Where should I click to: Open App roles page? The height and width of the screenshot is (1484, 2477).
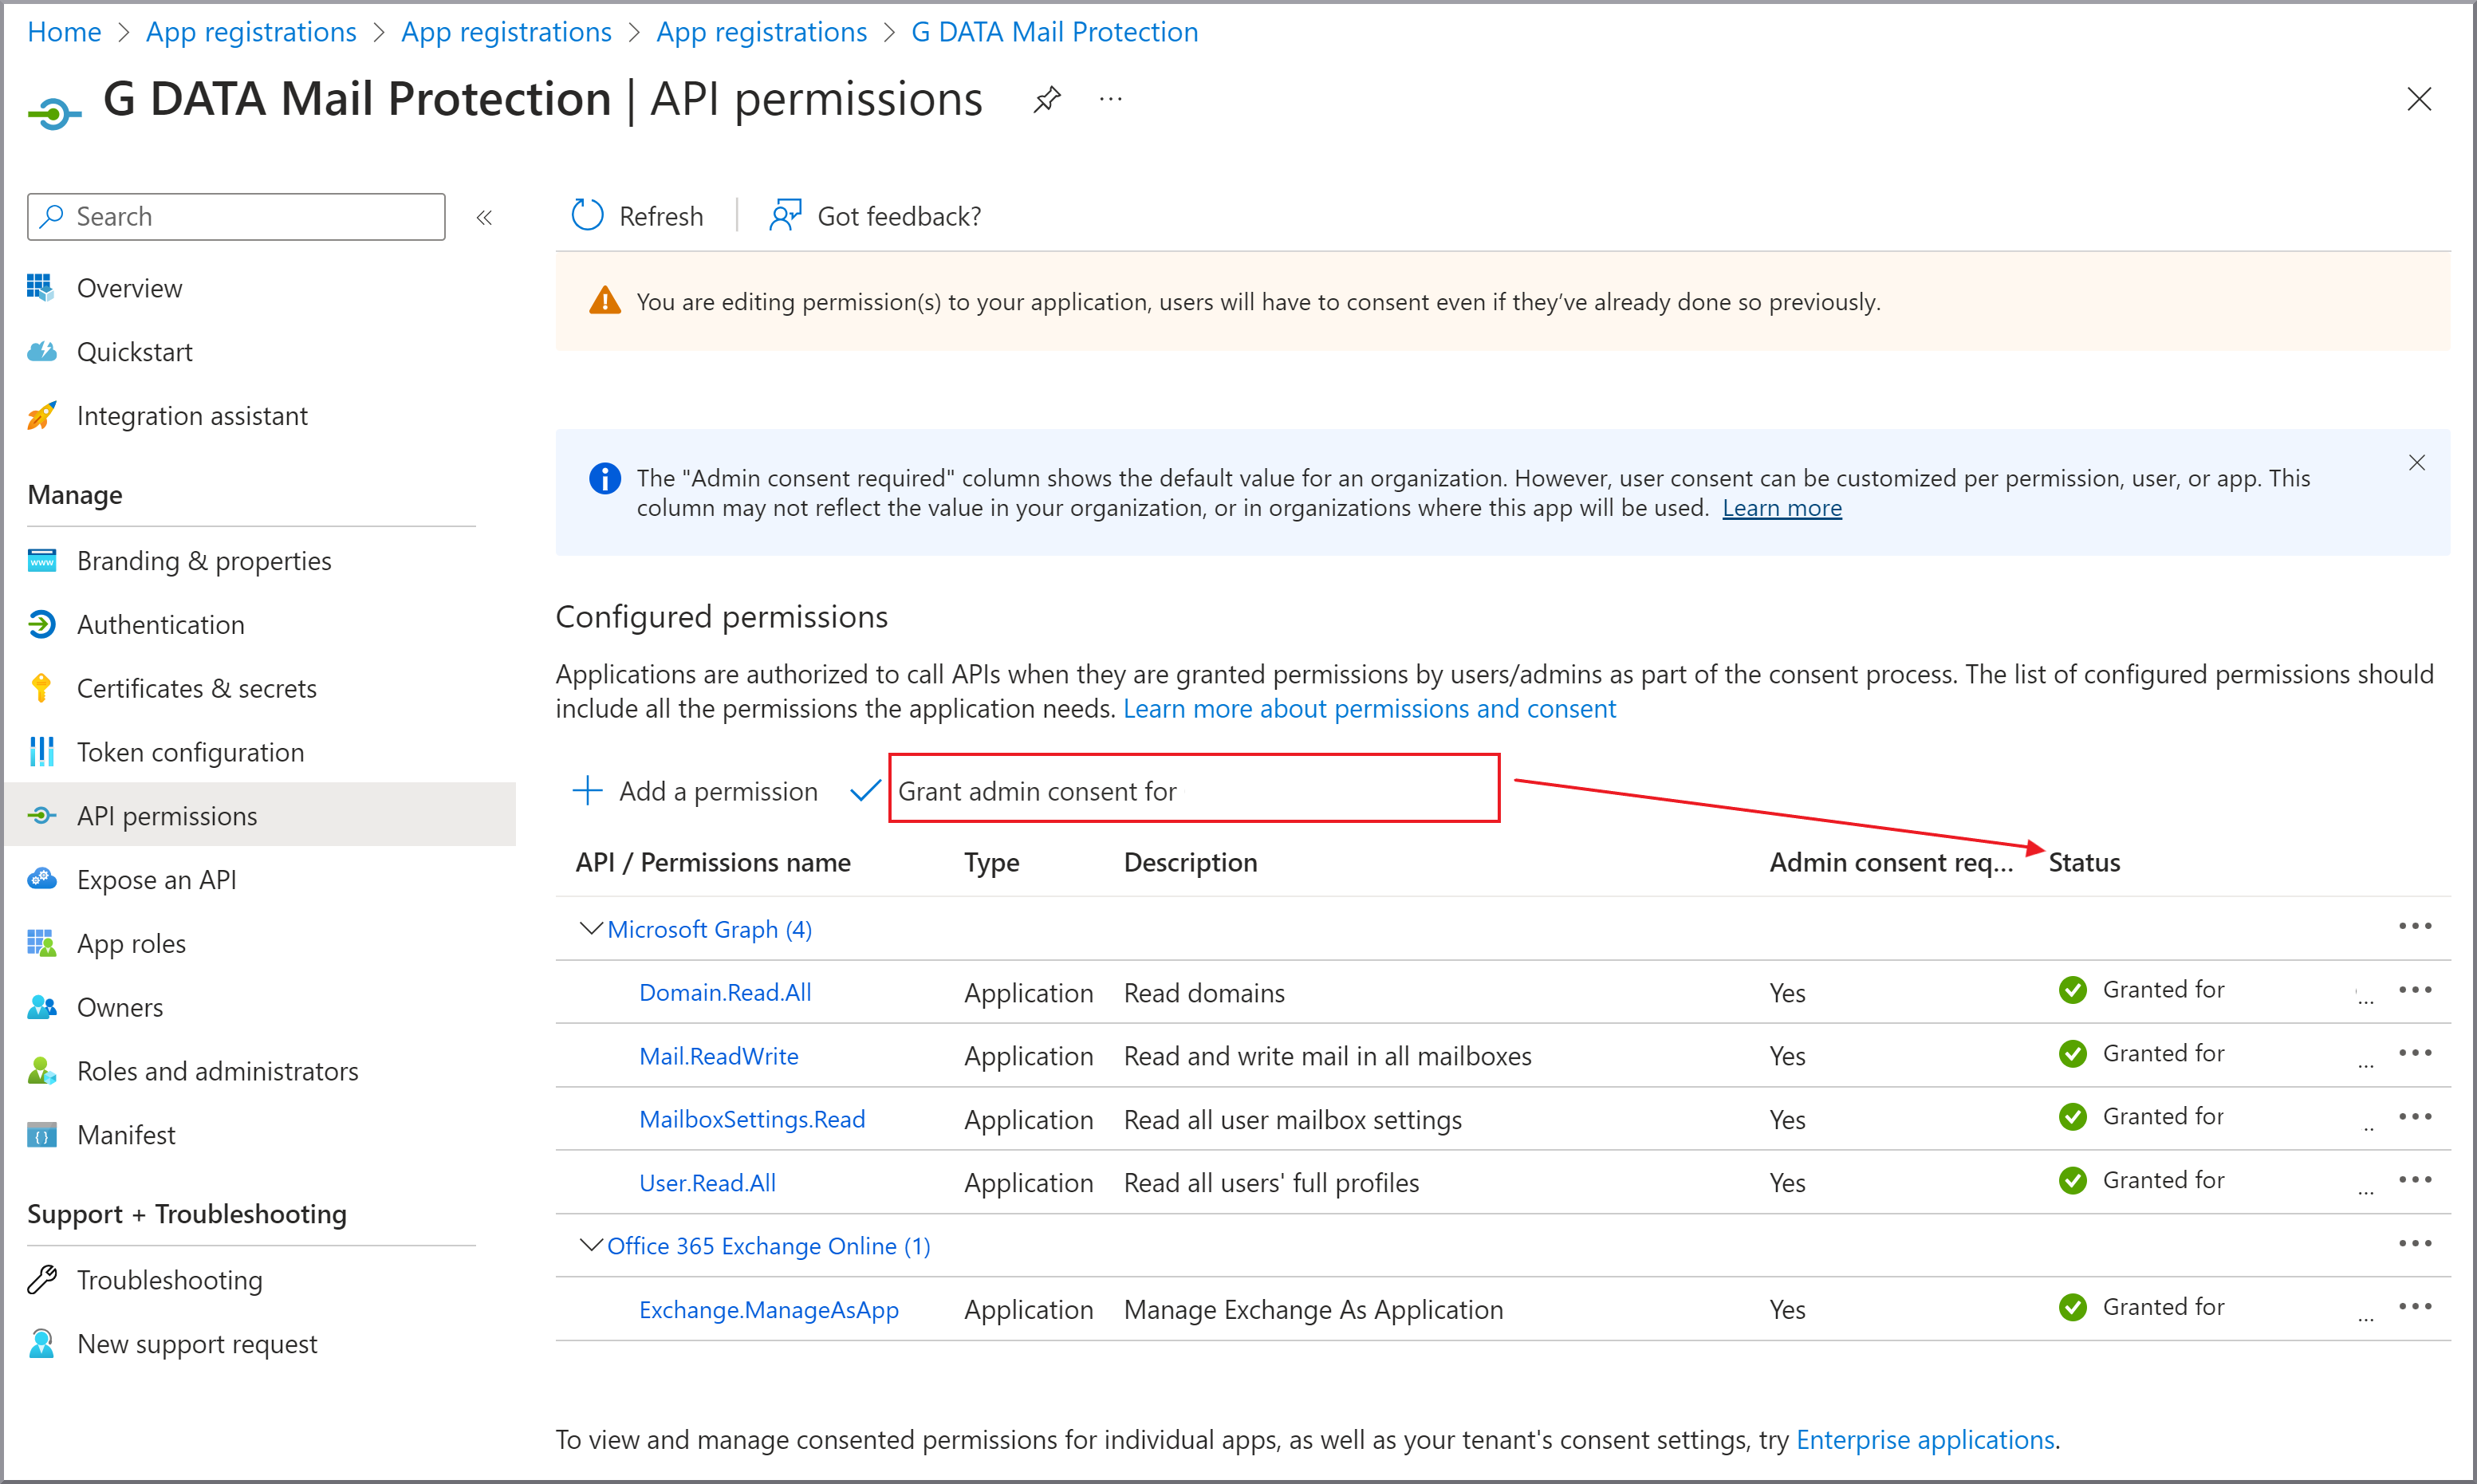point(132,944)
